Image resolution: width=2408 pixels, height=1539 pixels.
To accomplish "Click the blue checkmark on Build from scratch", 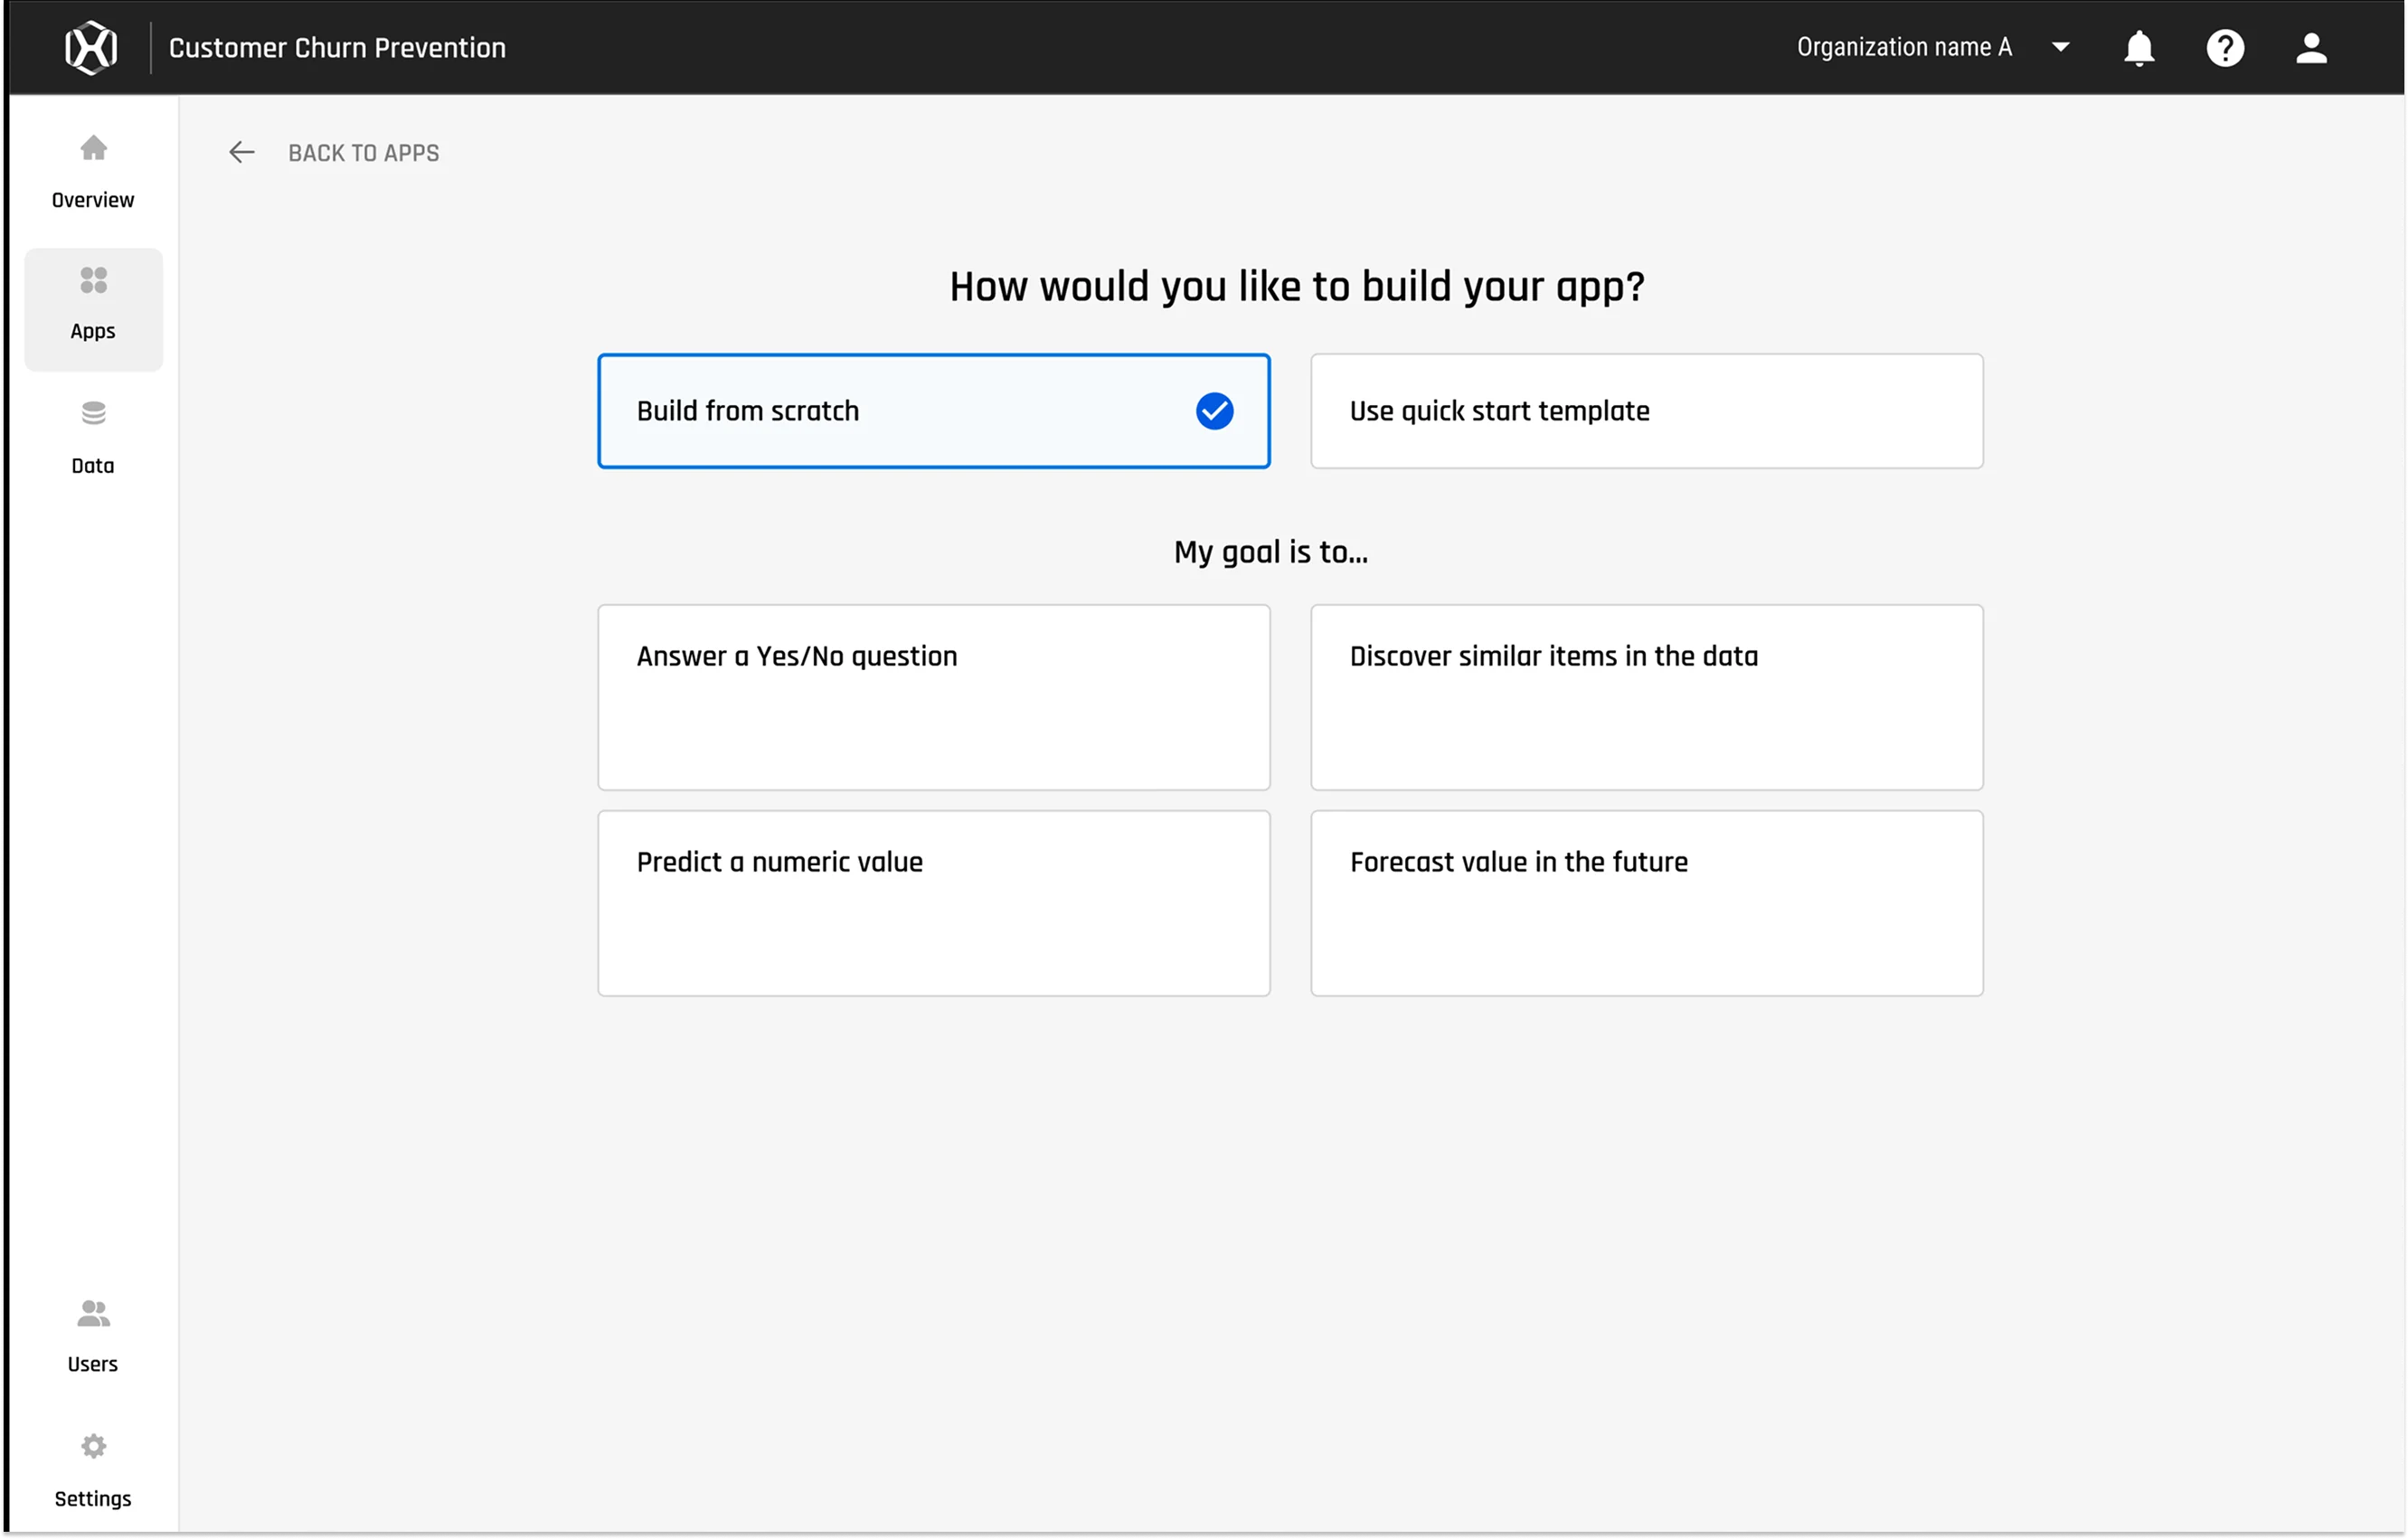I will pos(1214,411).
